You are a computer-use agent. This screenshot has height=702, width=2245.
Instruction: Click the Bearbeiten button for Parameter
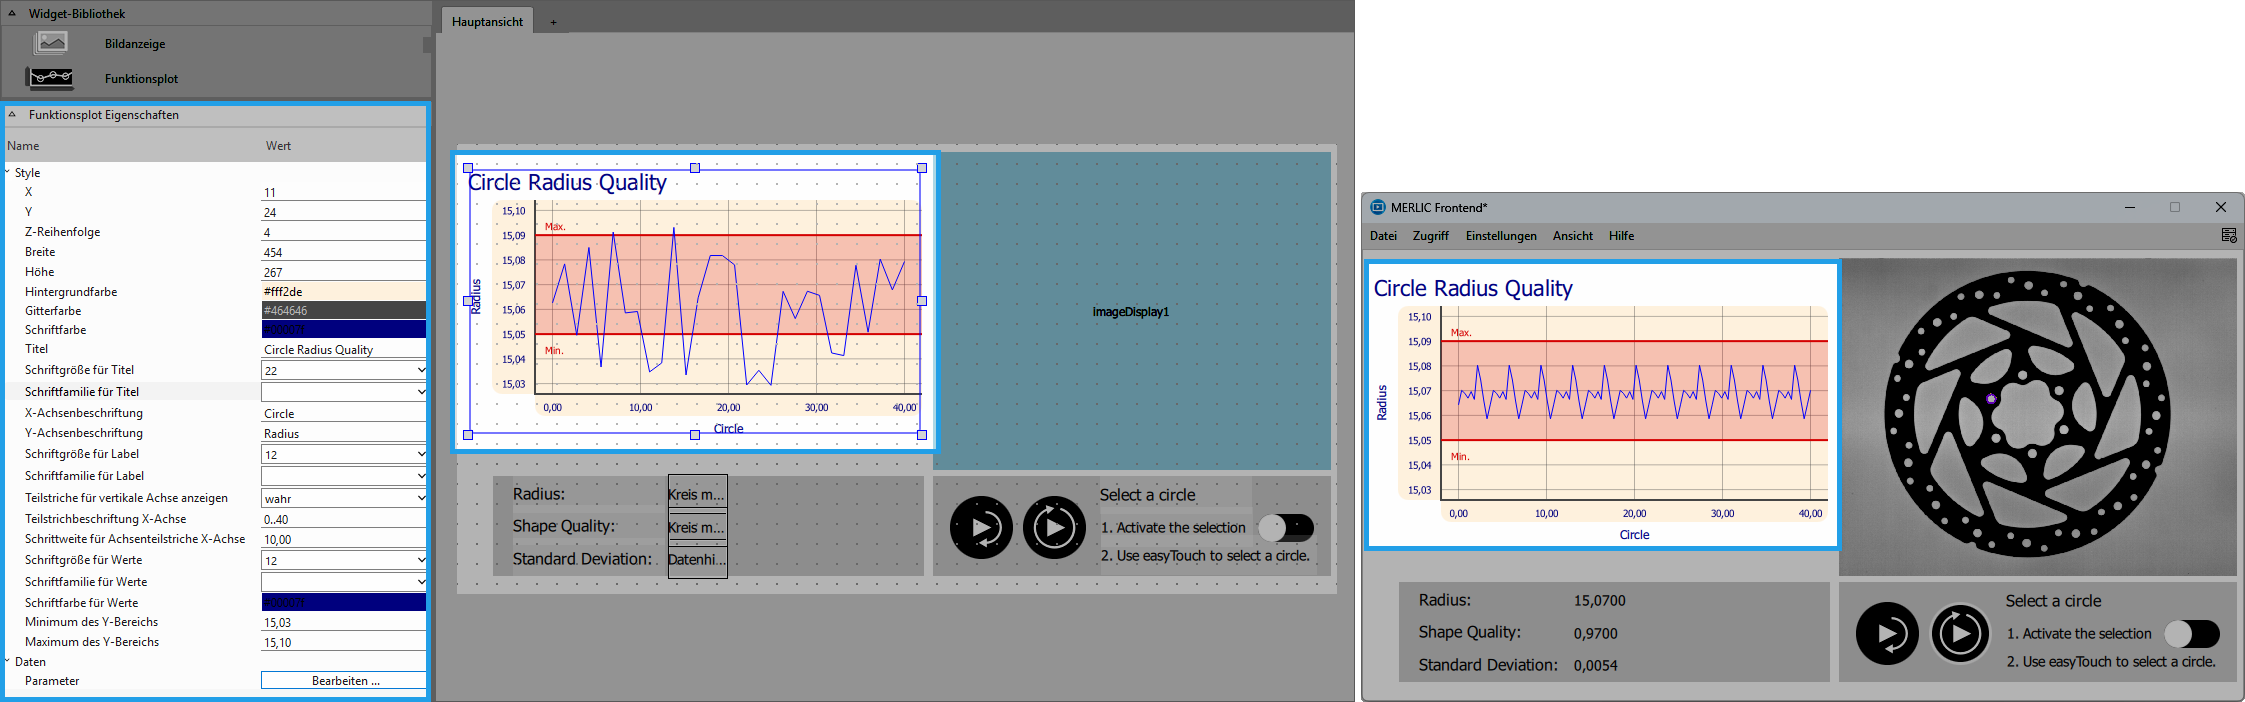(344, 681)
